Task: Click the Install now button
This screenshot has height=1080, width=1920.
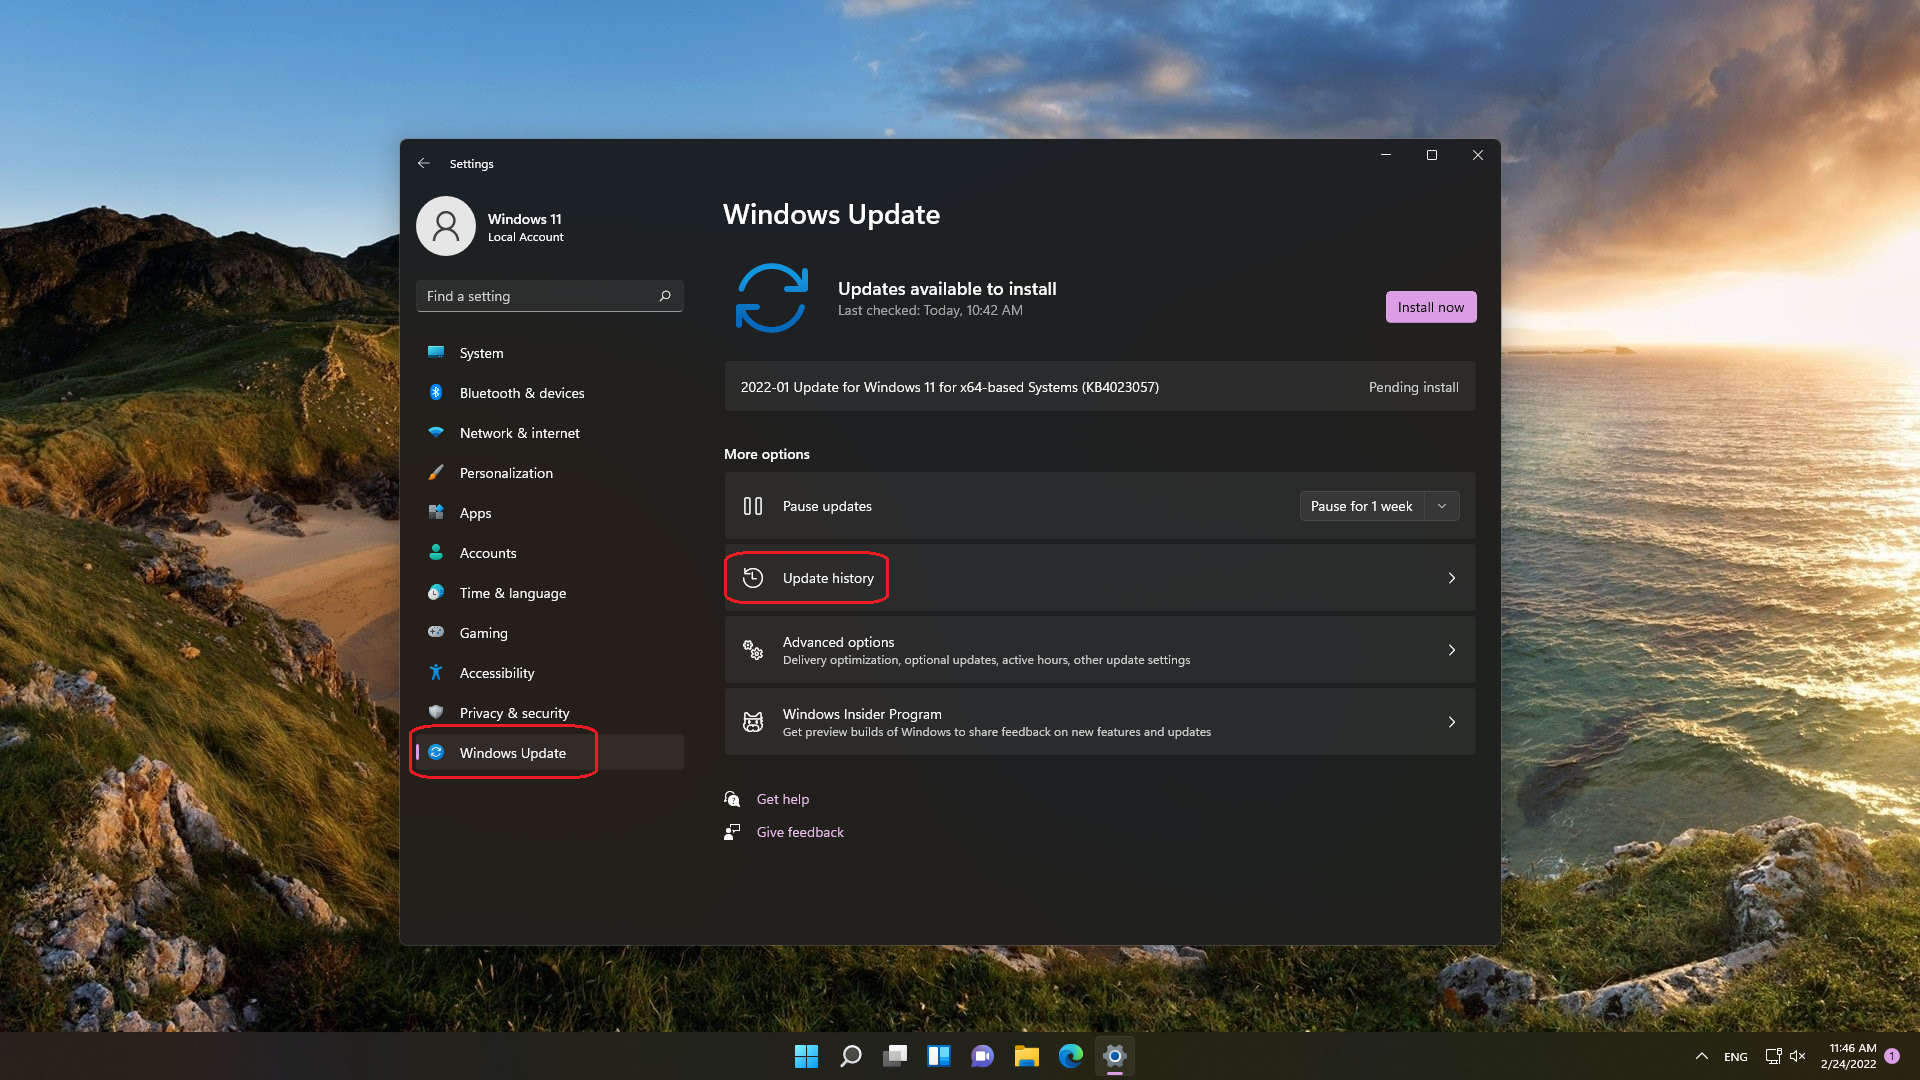Action: coord(1430,307)
